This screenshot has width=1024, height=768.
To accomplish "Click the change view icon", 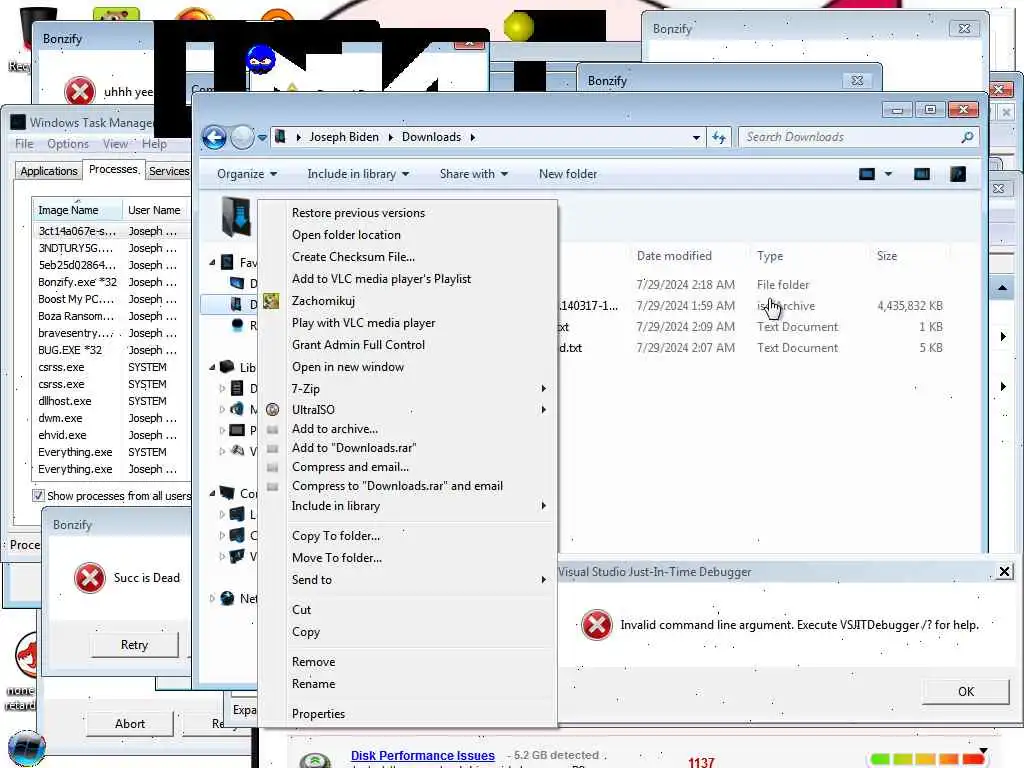I will tap(867, 174).
